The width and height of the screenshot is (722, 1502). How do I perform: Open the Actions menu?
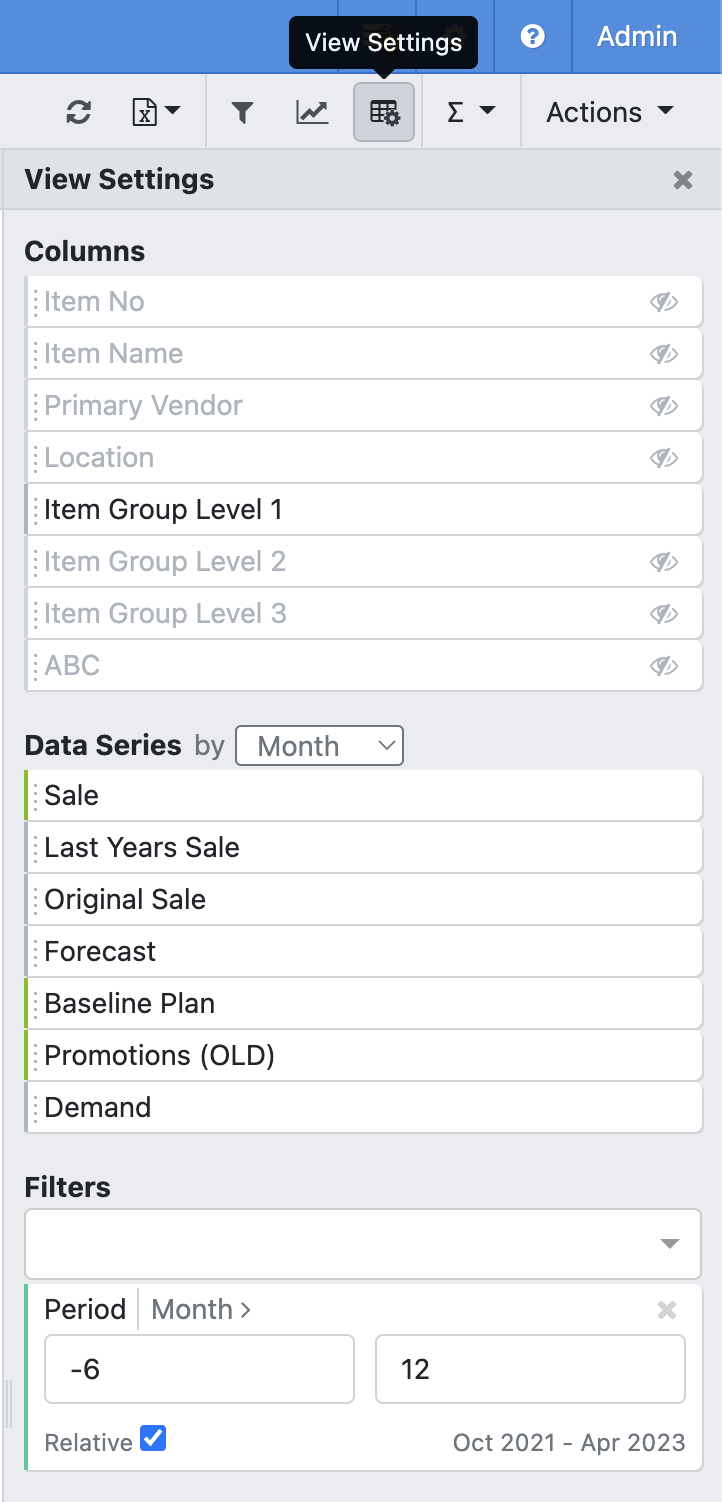609,113
